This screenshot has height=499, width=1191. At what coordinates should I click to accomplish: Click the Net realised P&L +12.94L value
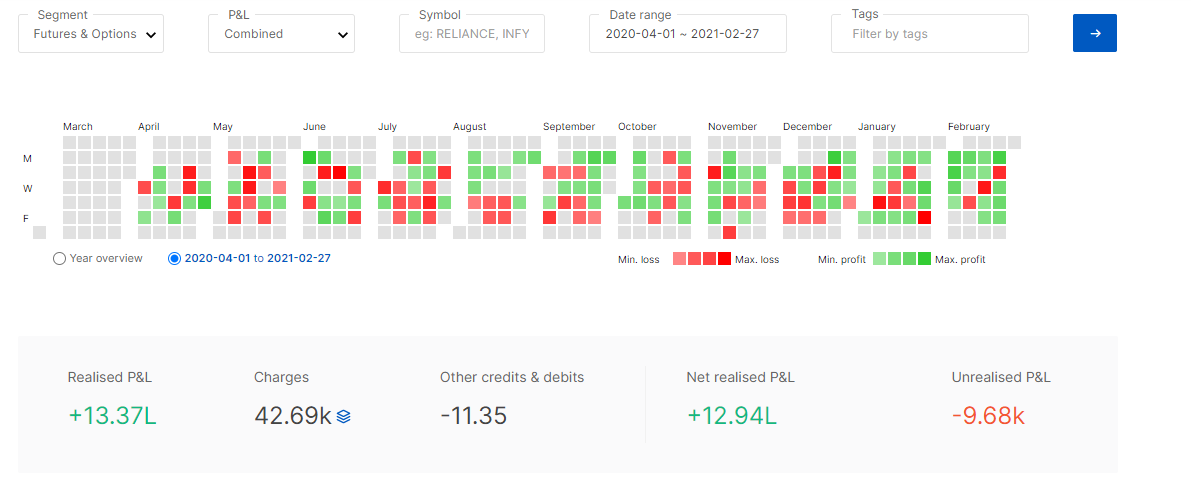pos(732,415)
